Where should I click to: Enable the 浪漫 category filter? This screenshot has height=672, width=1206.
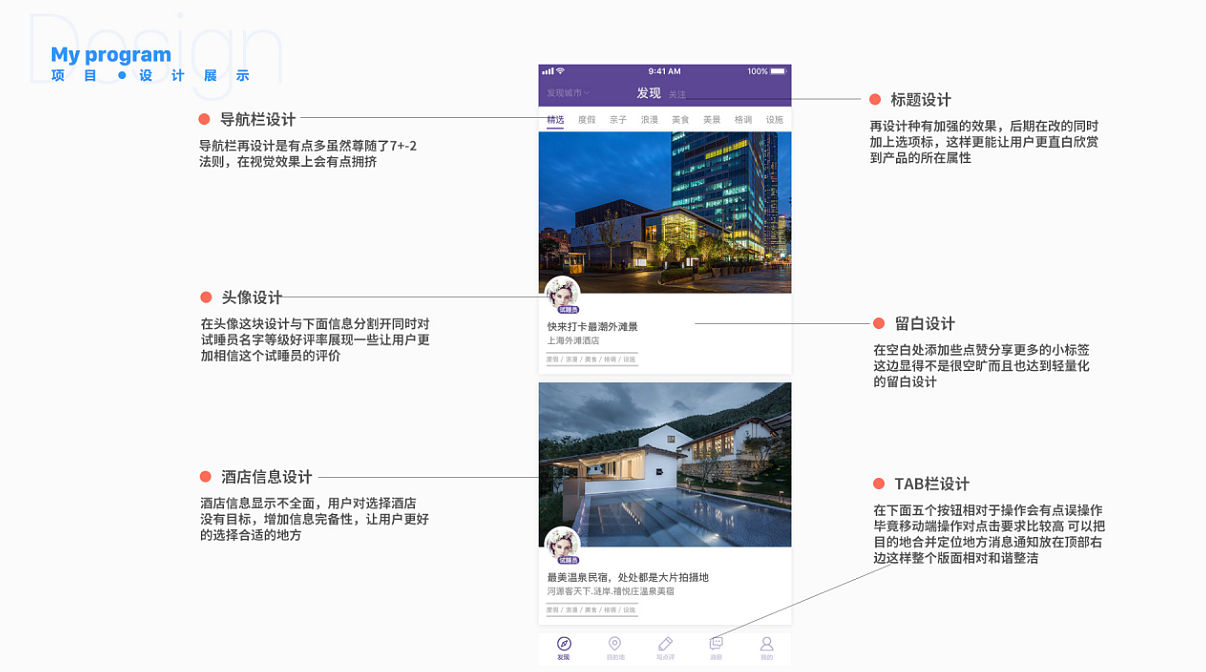(x=648, y=119)
